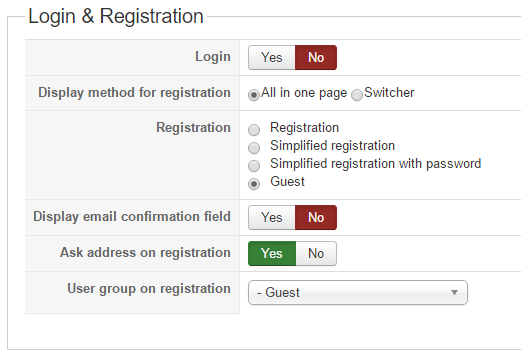Pick Simplified registration with password option
Image resolution: width=521 pixels, height=362 pixels.
(254, 166)
